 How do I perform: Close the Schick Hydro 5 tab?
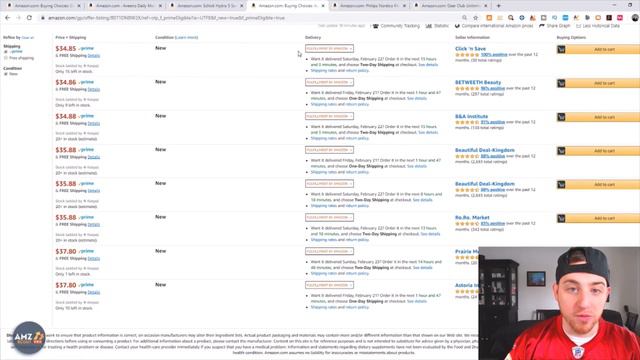pyautogui.click(x=242, y=6)
